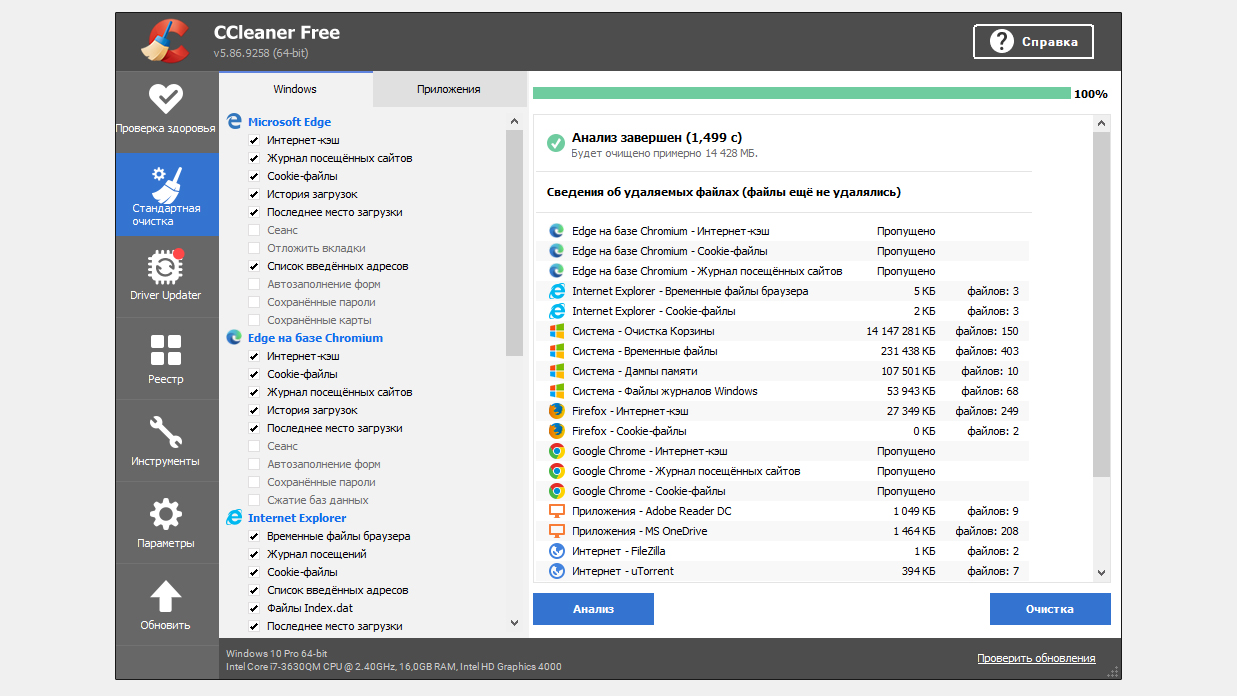Viewport: 1237px width, 696px height.
Task: Open the Реестр grid icon
Action: pos(165,350)
